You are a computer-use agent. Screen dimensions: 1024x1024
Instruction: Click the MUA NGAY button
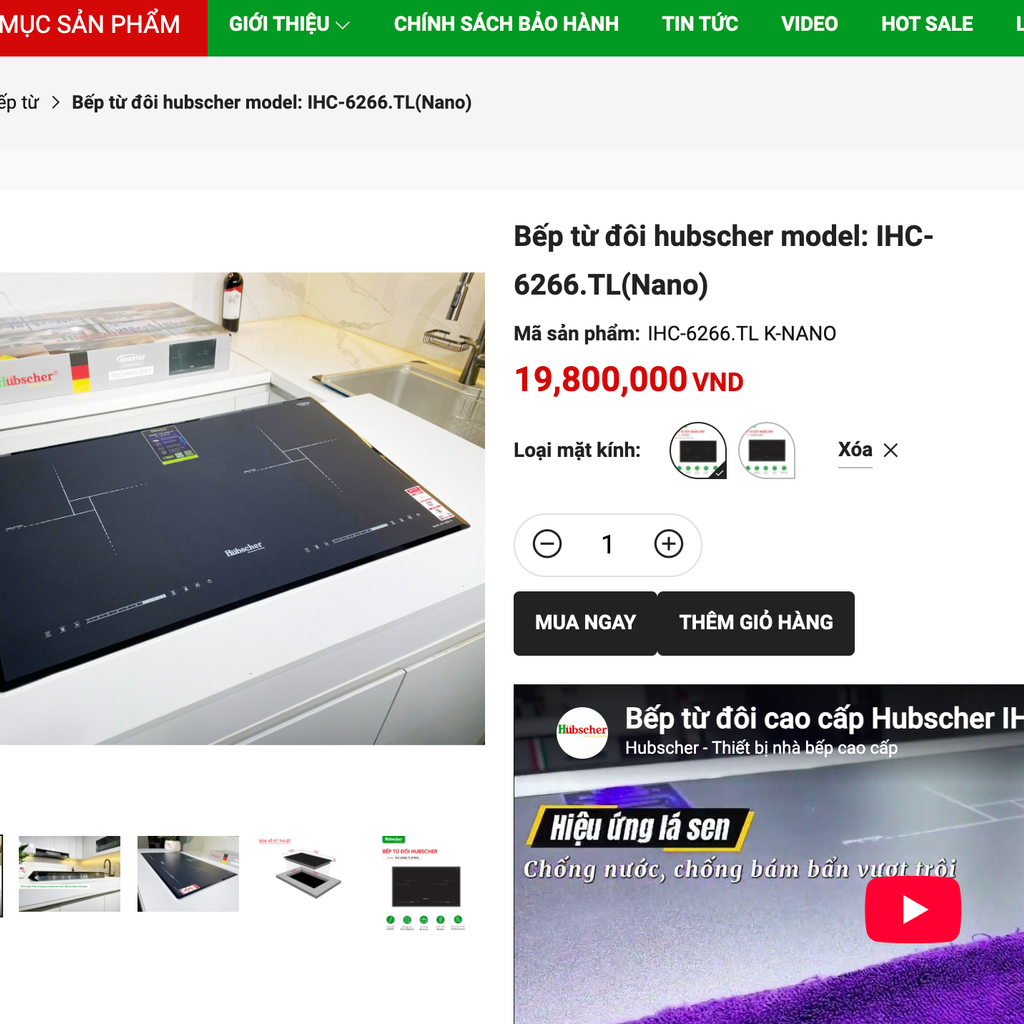585,623
